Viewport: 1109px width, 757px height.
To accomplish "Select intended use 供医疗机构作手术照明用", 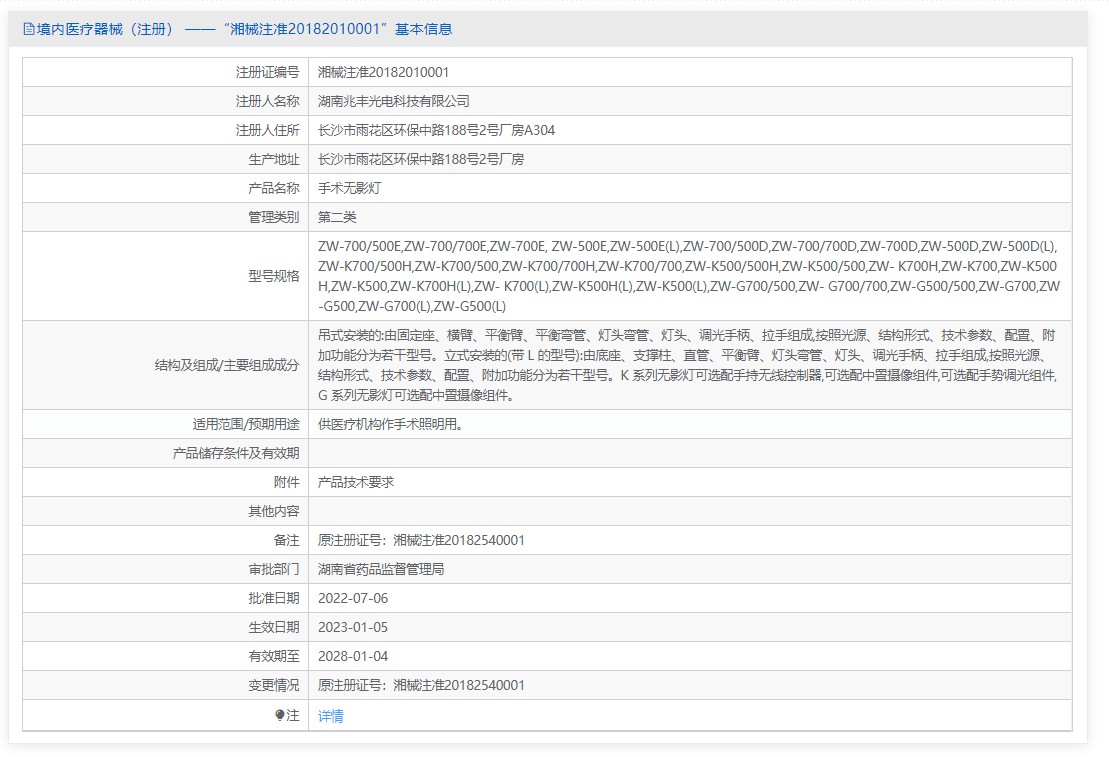I will tap(390, 424).
